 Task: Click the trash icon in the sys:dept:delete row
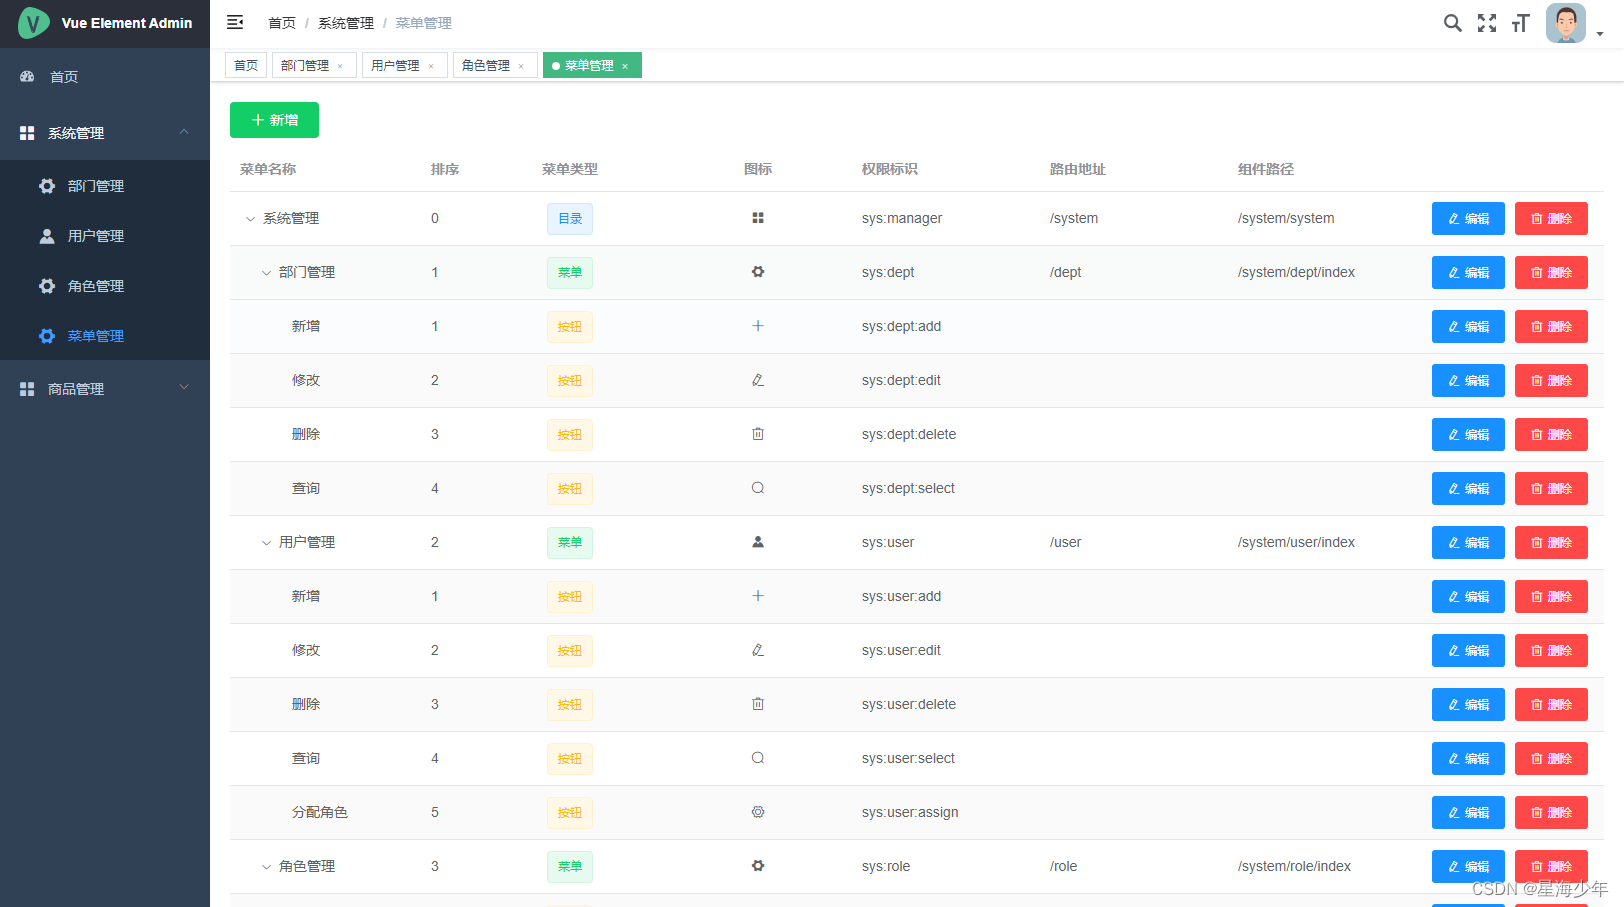758,434
